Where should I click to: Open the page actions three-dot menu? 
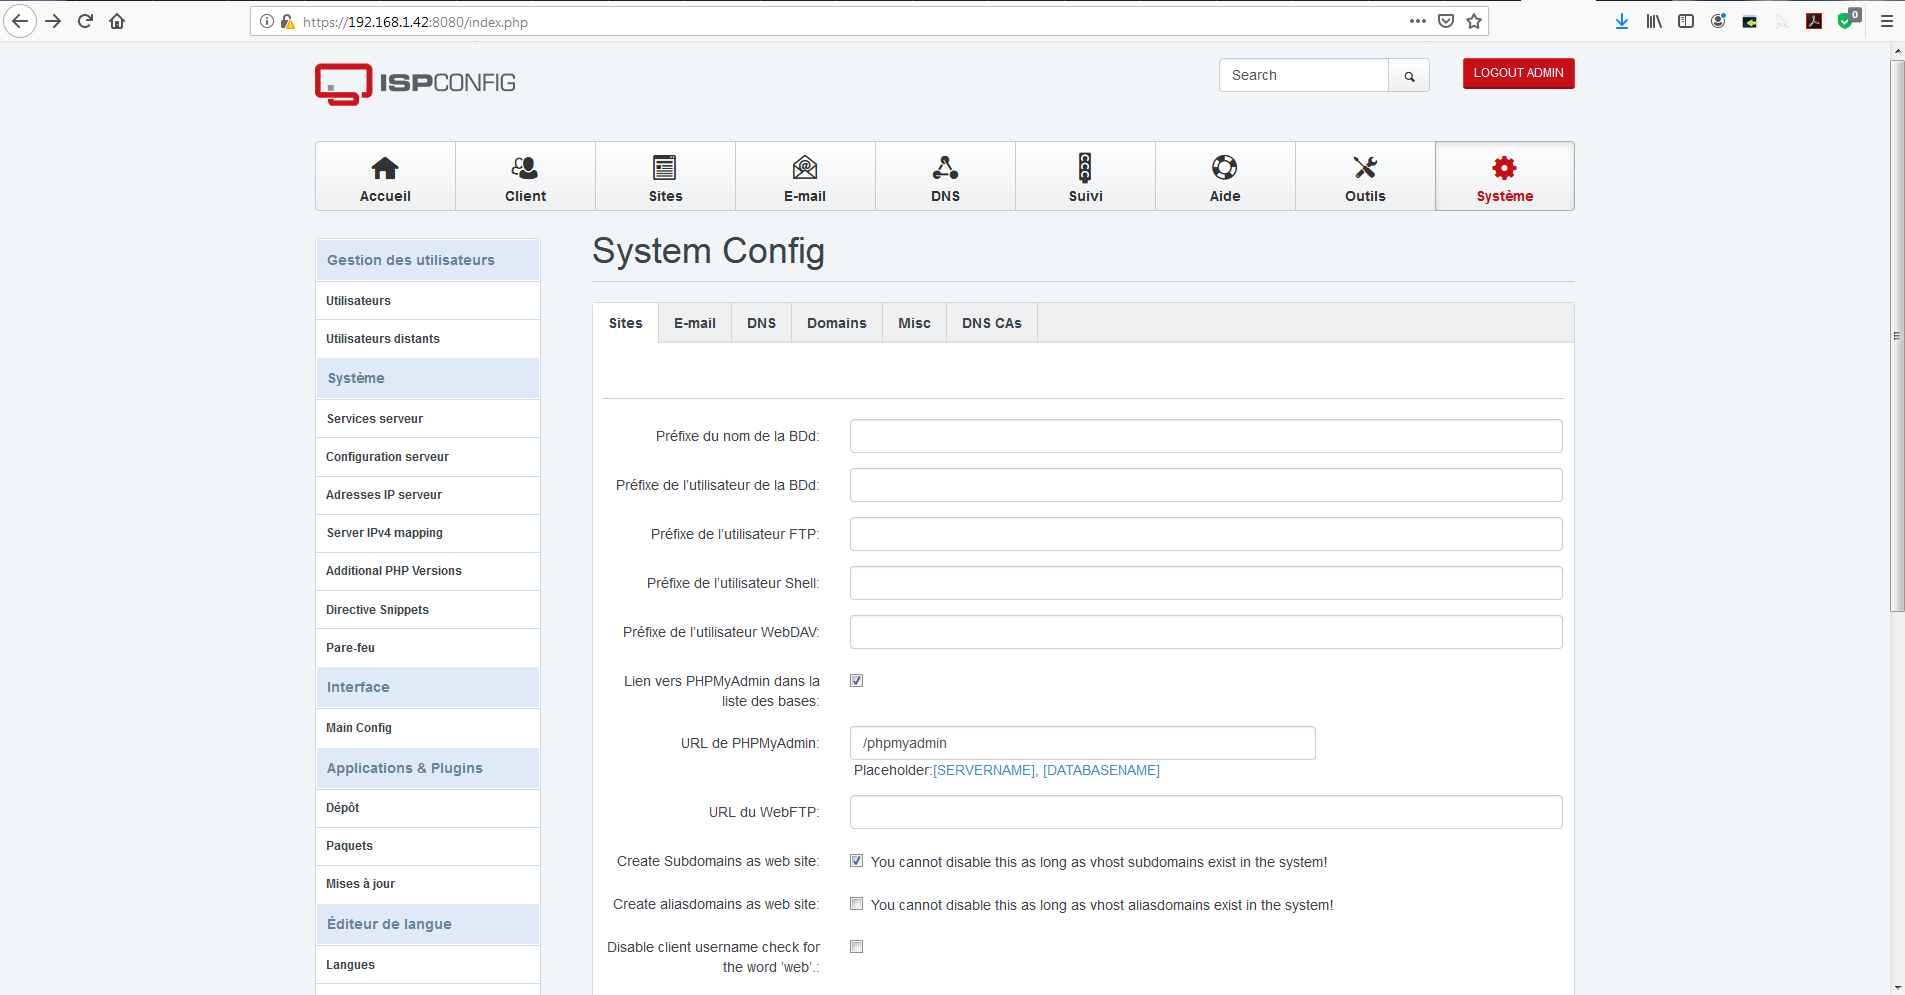(x=1417, y=21)
